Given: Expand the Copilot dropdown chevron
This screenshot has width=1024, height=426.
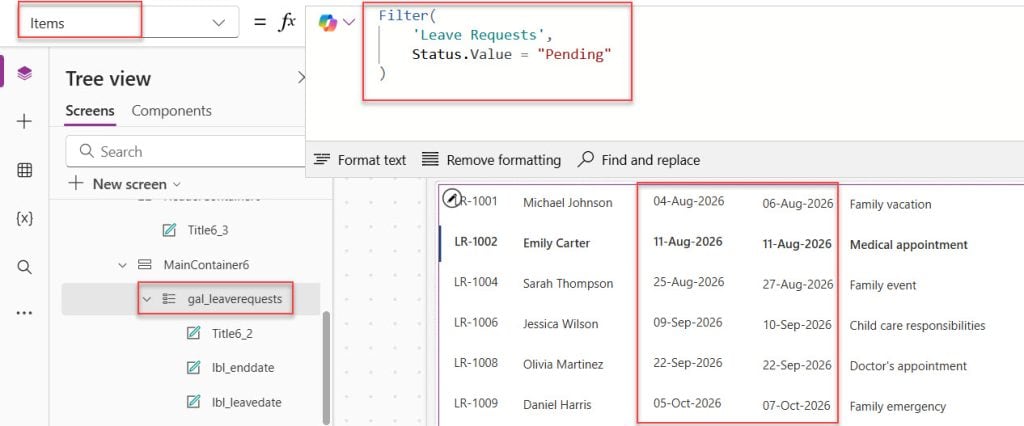Looking at the screenshot, I should click(349, 23).
